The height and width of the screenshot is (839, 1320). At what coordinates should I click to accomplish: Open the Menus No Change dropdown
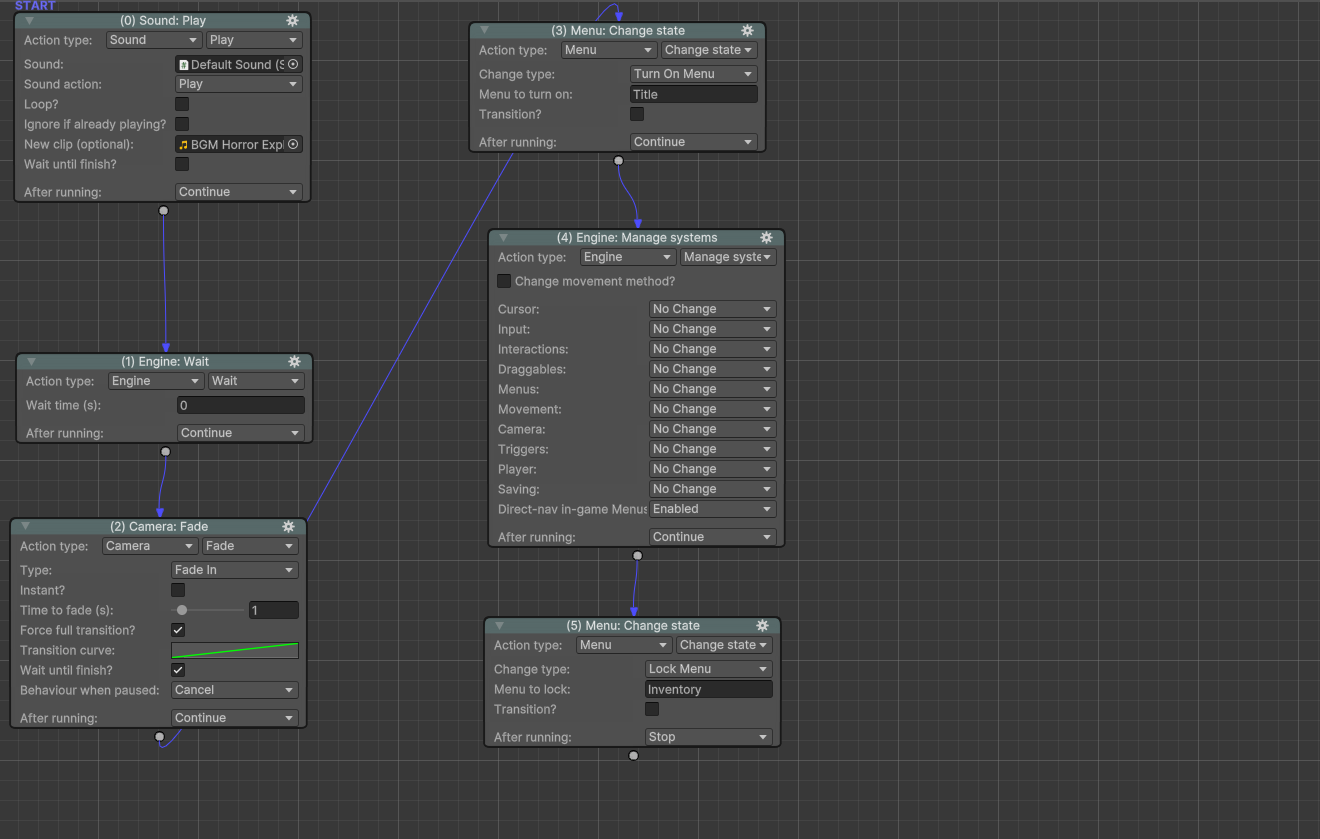pos(712,389)
